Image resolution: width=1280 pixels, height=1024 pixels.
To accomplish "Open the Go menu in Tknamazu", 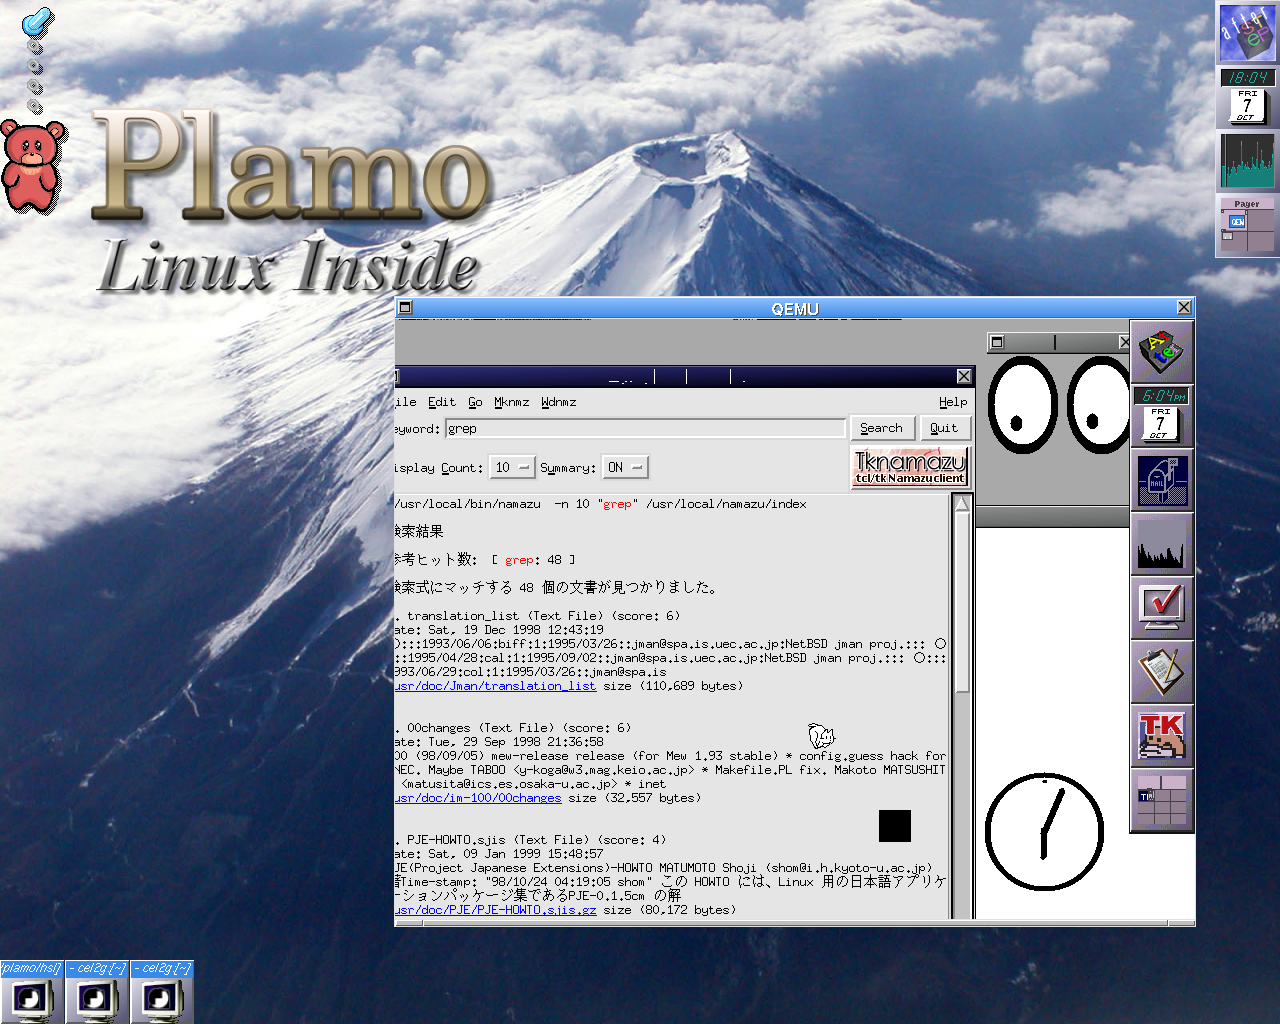I will click(475, 402).
